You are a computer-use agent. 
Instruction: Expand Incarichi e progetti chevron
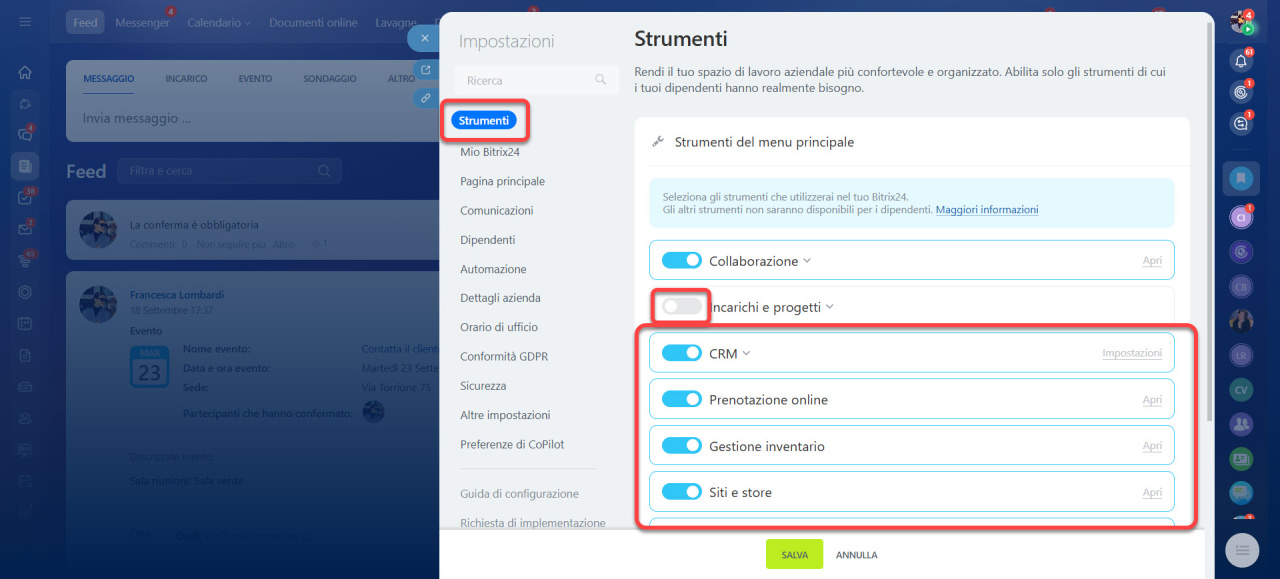tap(829, 307)
